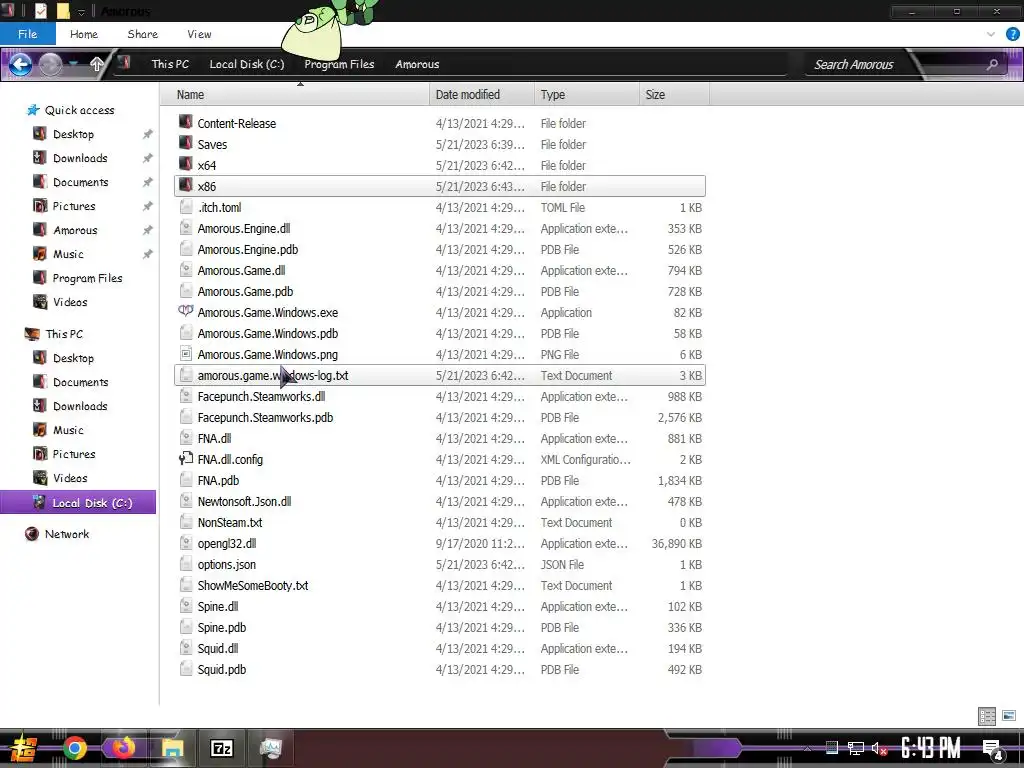Select amorous.game.windows-log.txt
Screen dimensions: 1024x768
(x=440, y=376)
